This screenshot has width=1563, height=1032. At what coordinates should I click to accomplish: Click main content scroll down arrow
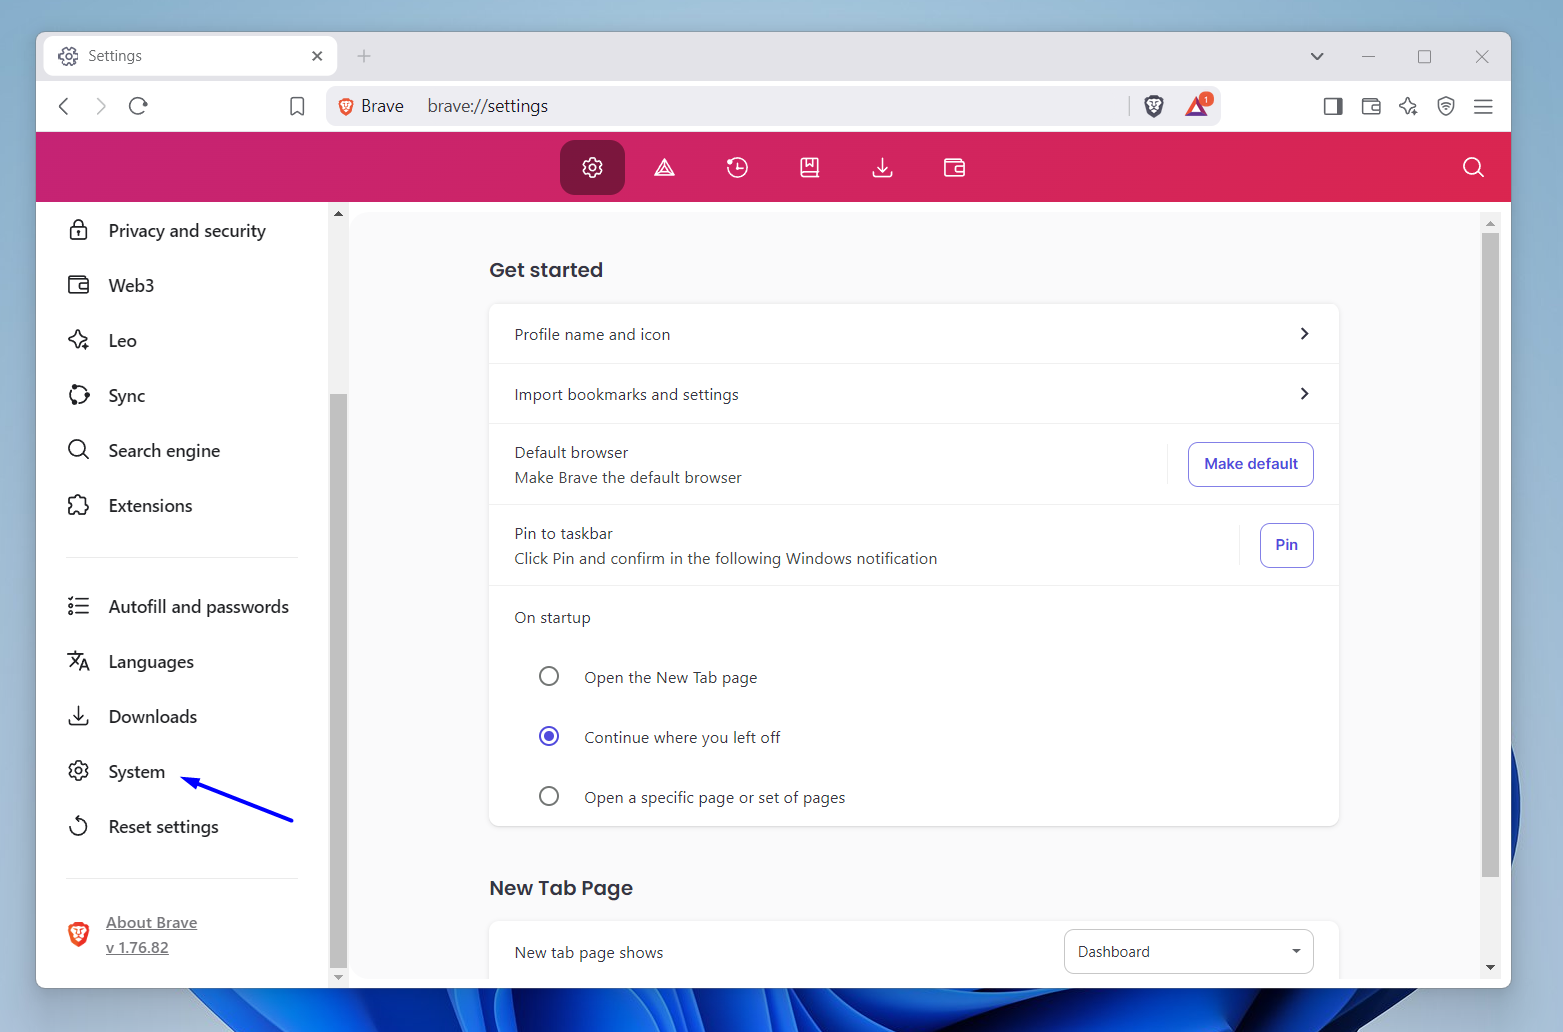coord(1491,967)
